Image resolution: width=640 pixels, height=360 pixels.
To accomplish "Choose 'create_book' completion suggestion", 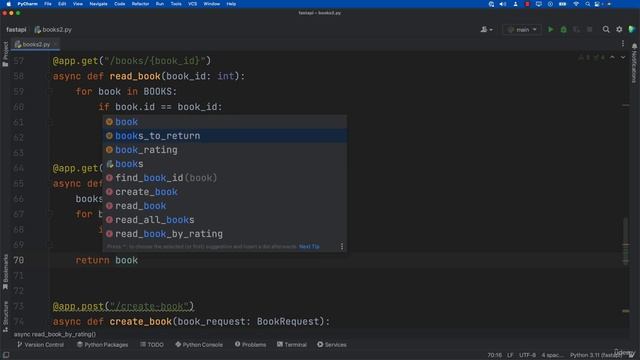I will click(225, 192).
